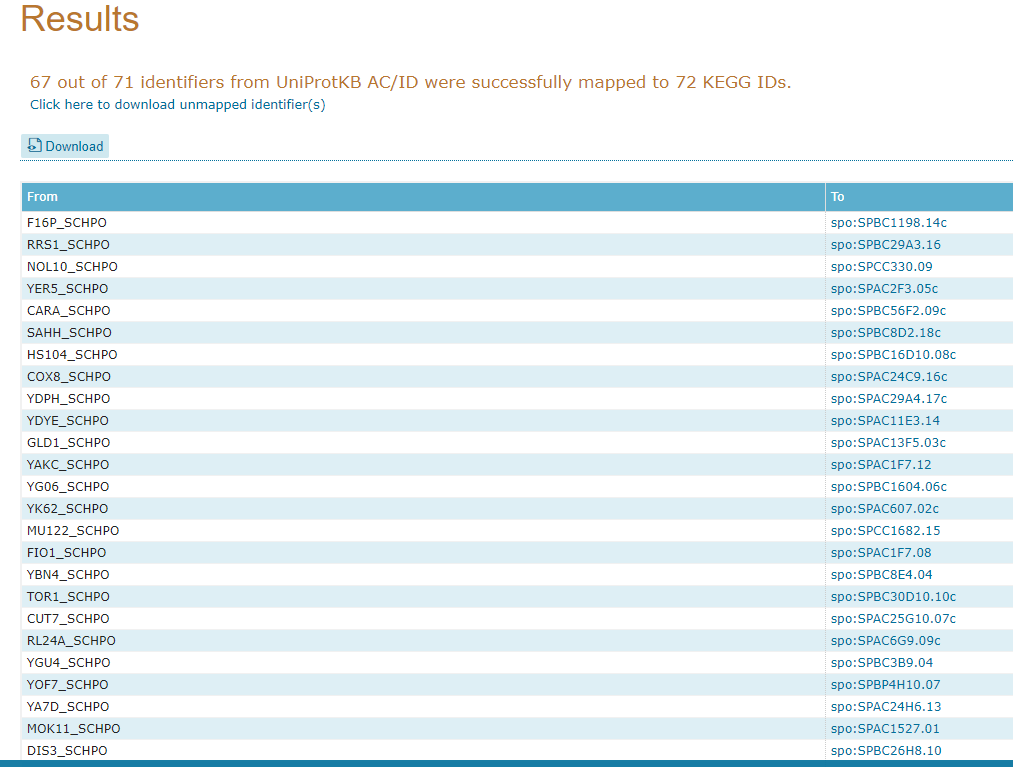Open the spo:SPAC1527.01 link
This screenshot has height=767, width=1013.
[x=885, y=729]
